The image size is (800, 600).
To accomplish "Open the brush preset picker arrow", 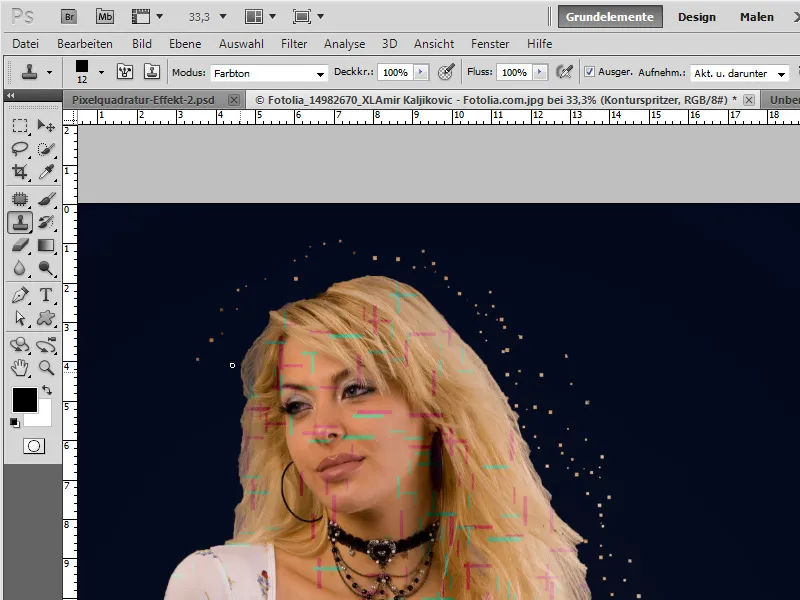I will click(101, 72).
